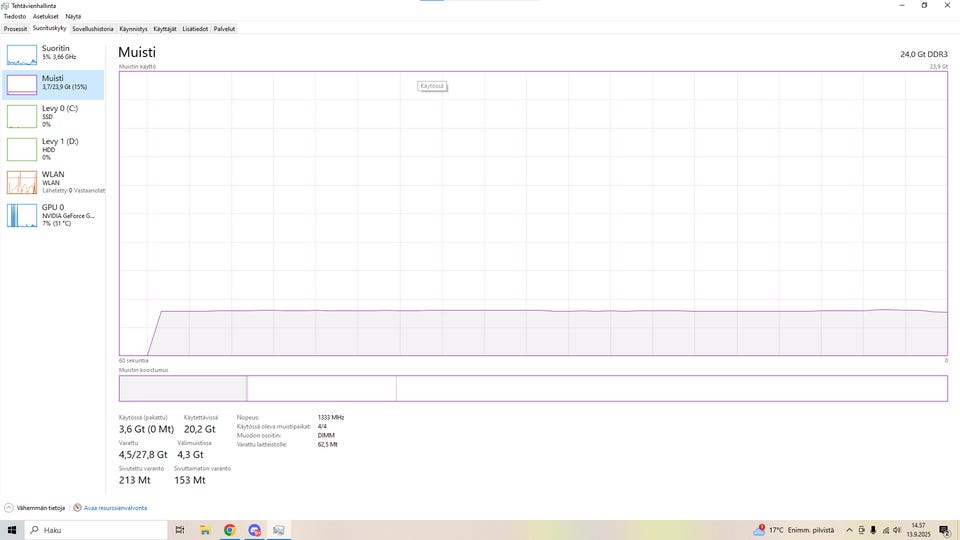Click the Muistin koostumus composition bar
This screenshot has height=540, width=960.
533,388
